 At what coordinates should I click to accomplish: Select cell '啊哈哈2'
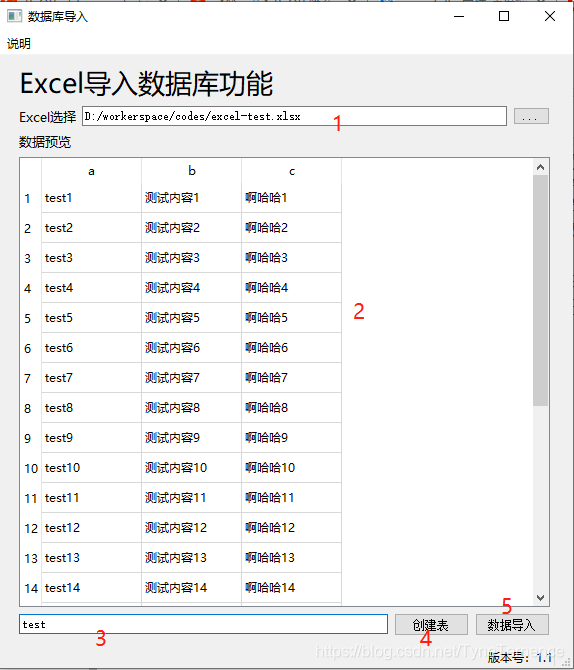click(291, 228)
